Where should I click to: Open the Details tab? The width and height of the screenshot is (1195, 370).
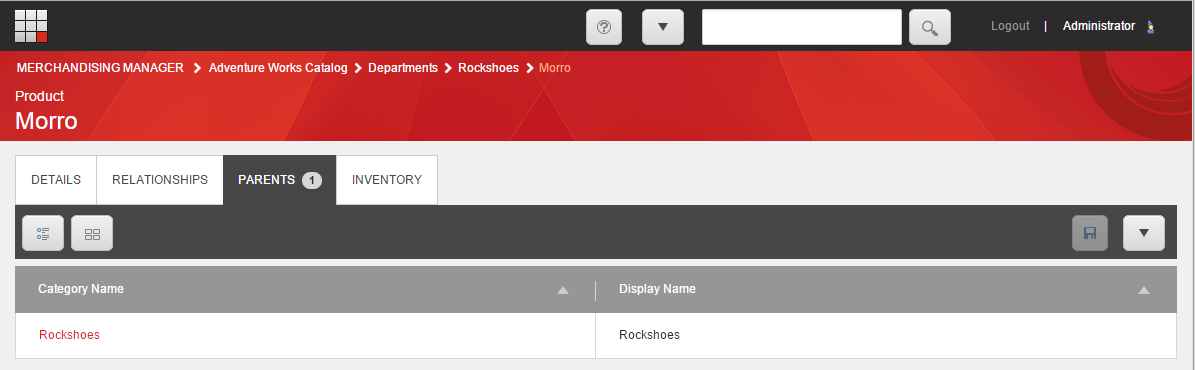pyautogui.click(x=56, y=180)
